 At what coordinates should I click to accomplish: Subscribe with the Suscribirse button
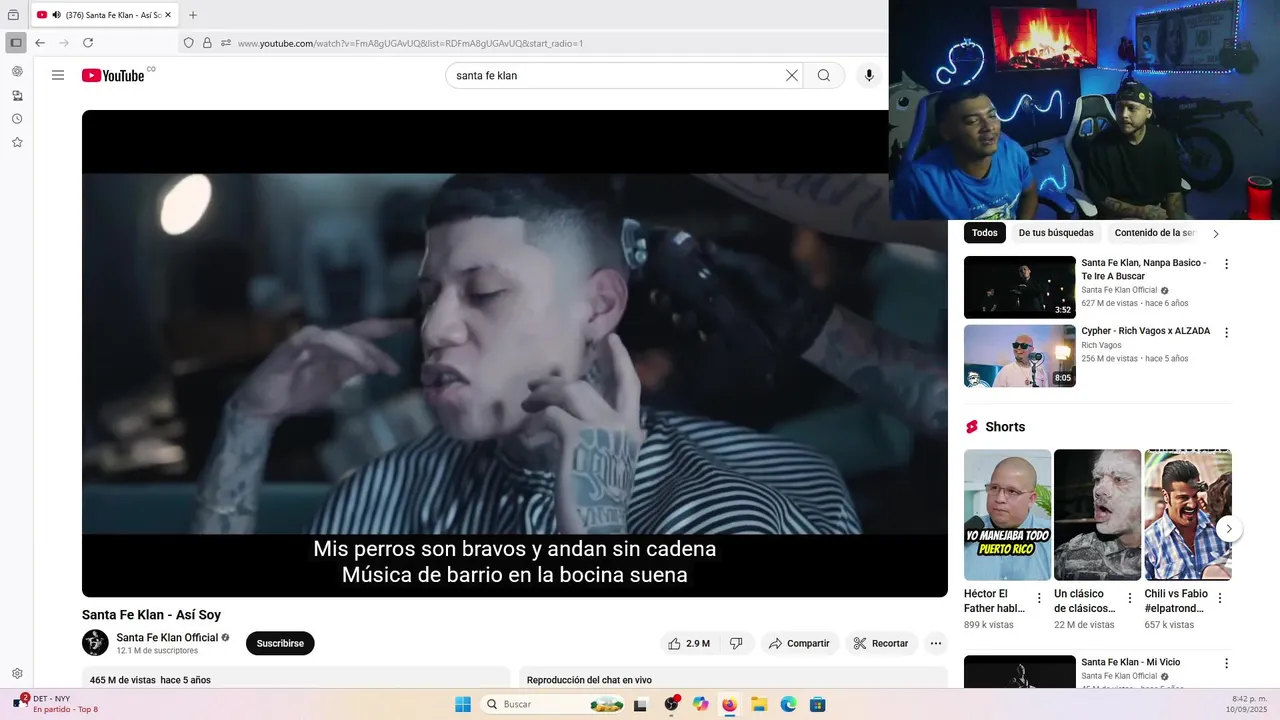[x=280, y=643]
